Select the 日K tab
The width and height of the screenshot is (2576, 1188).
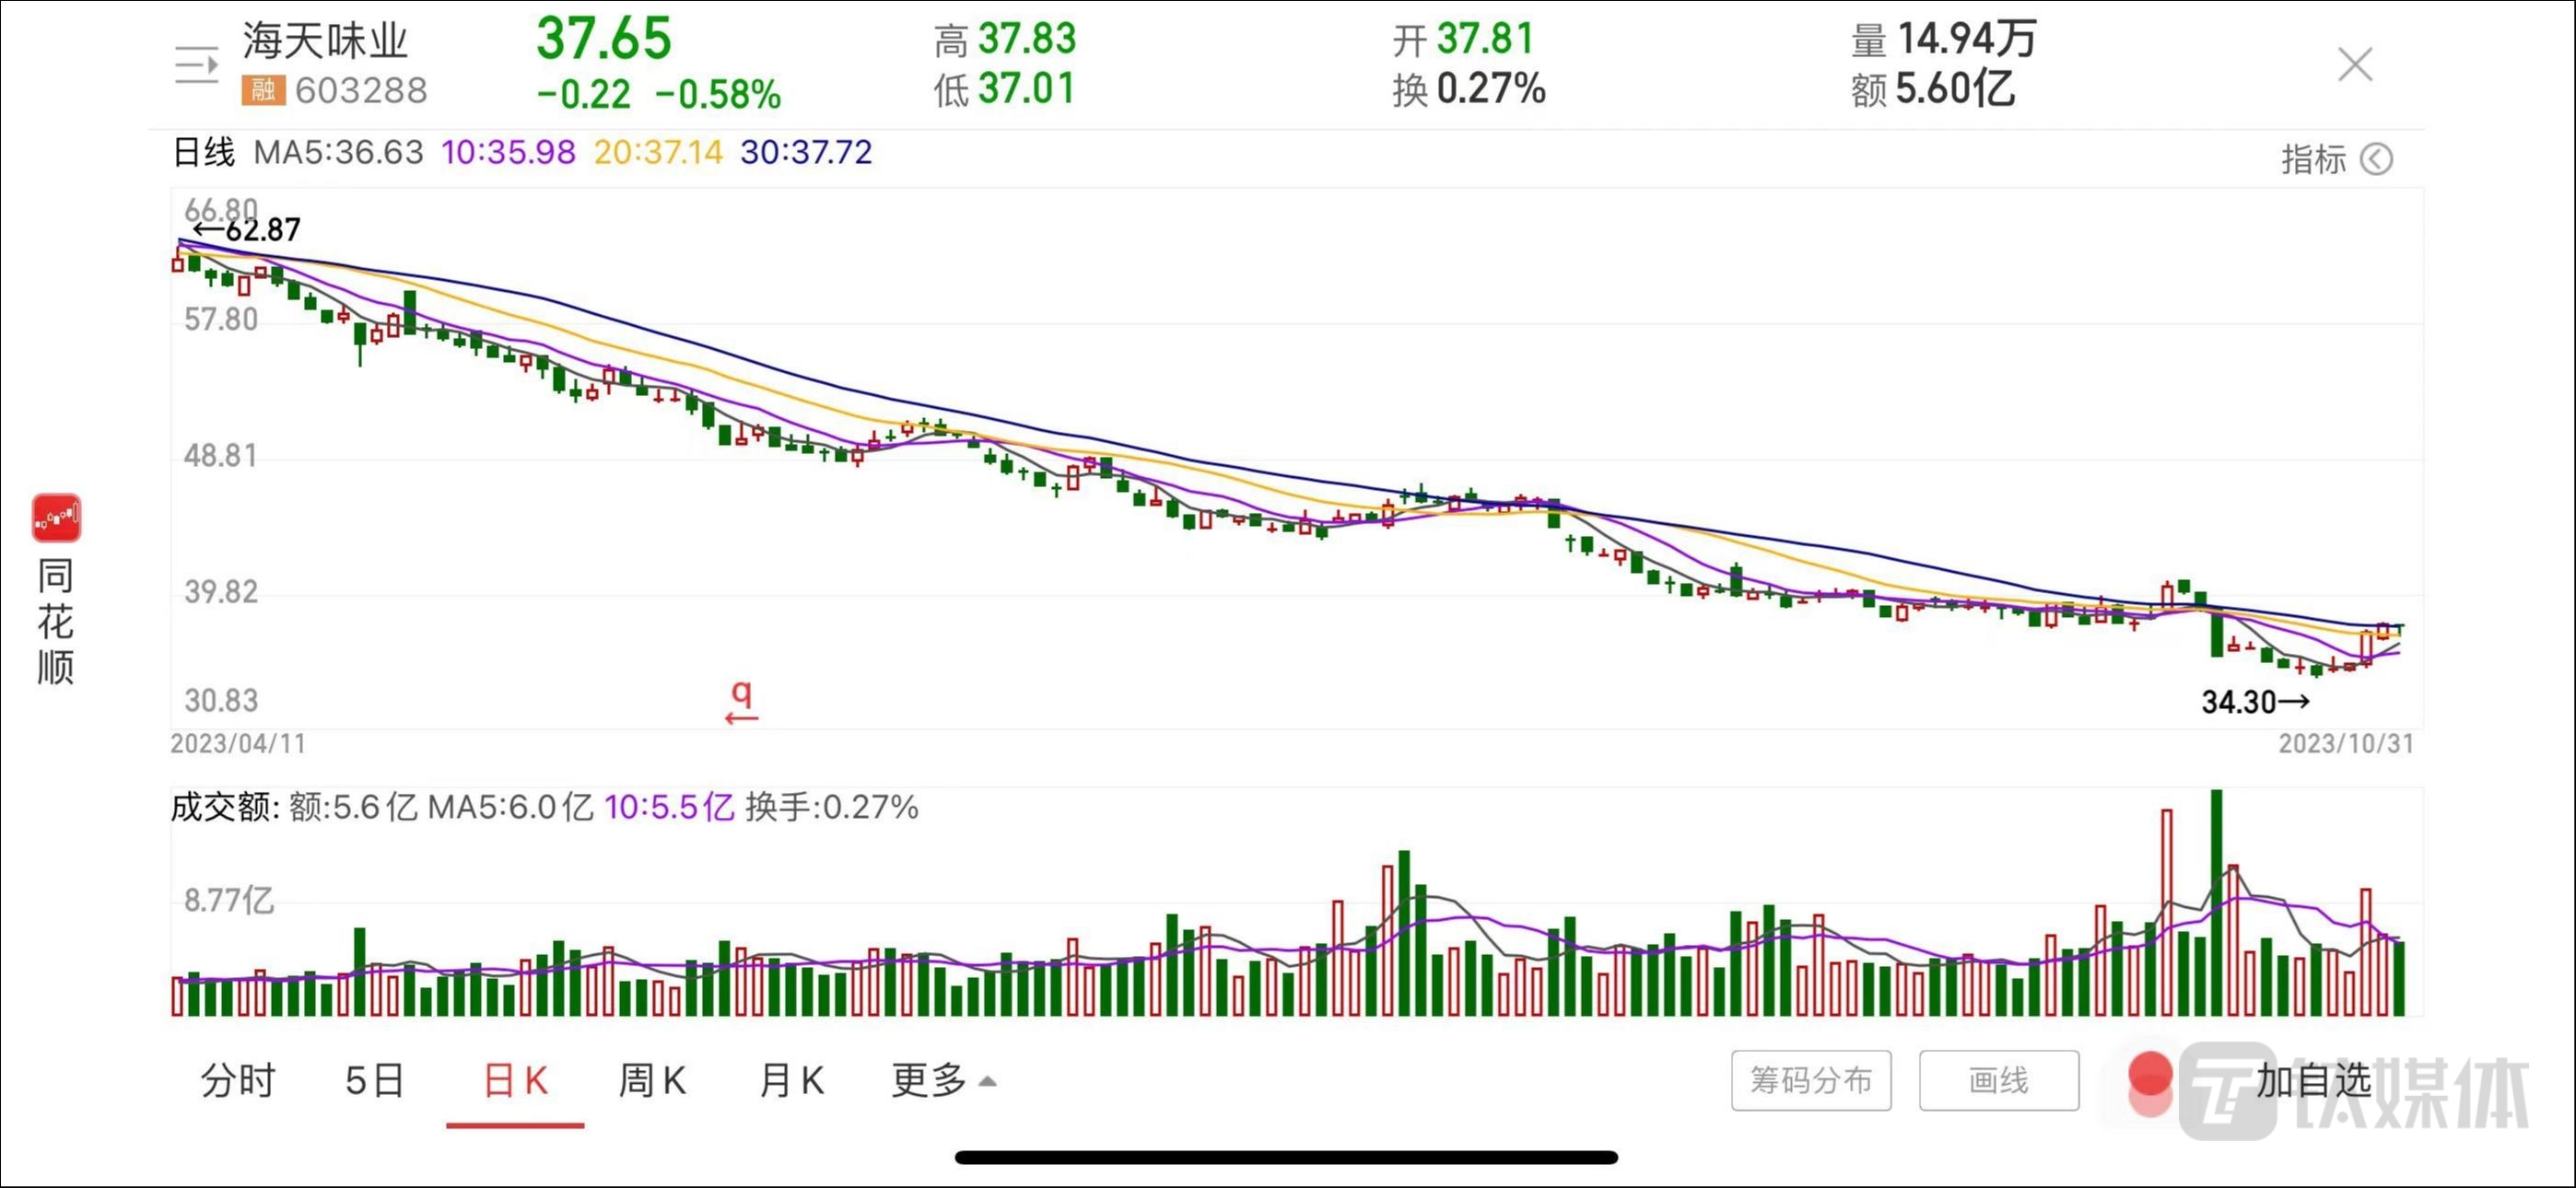[515, 1081]
